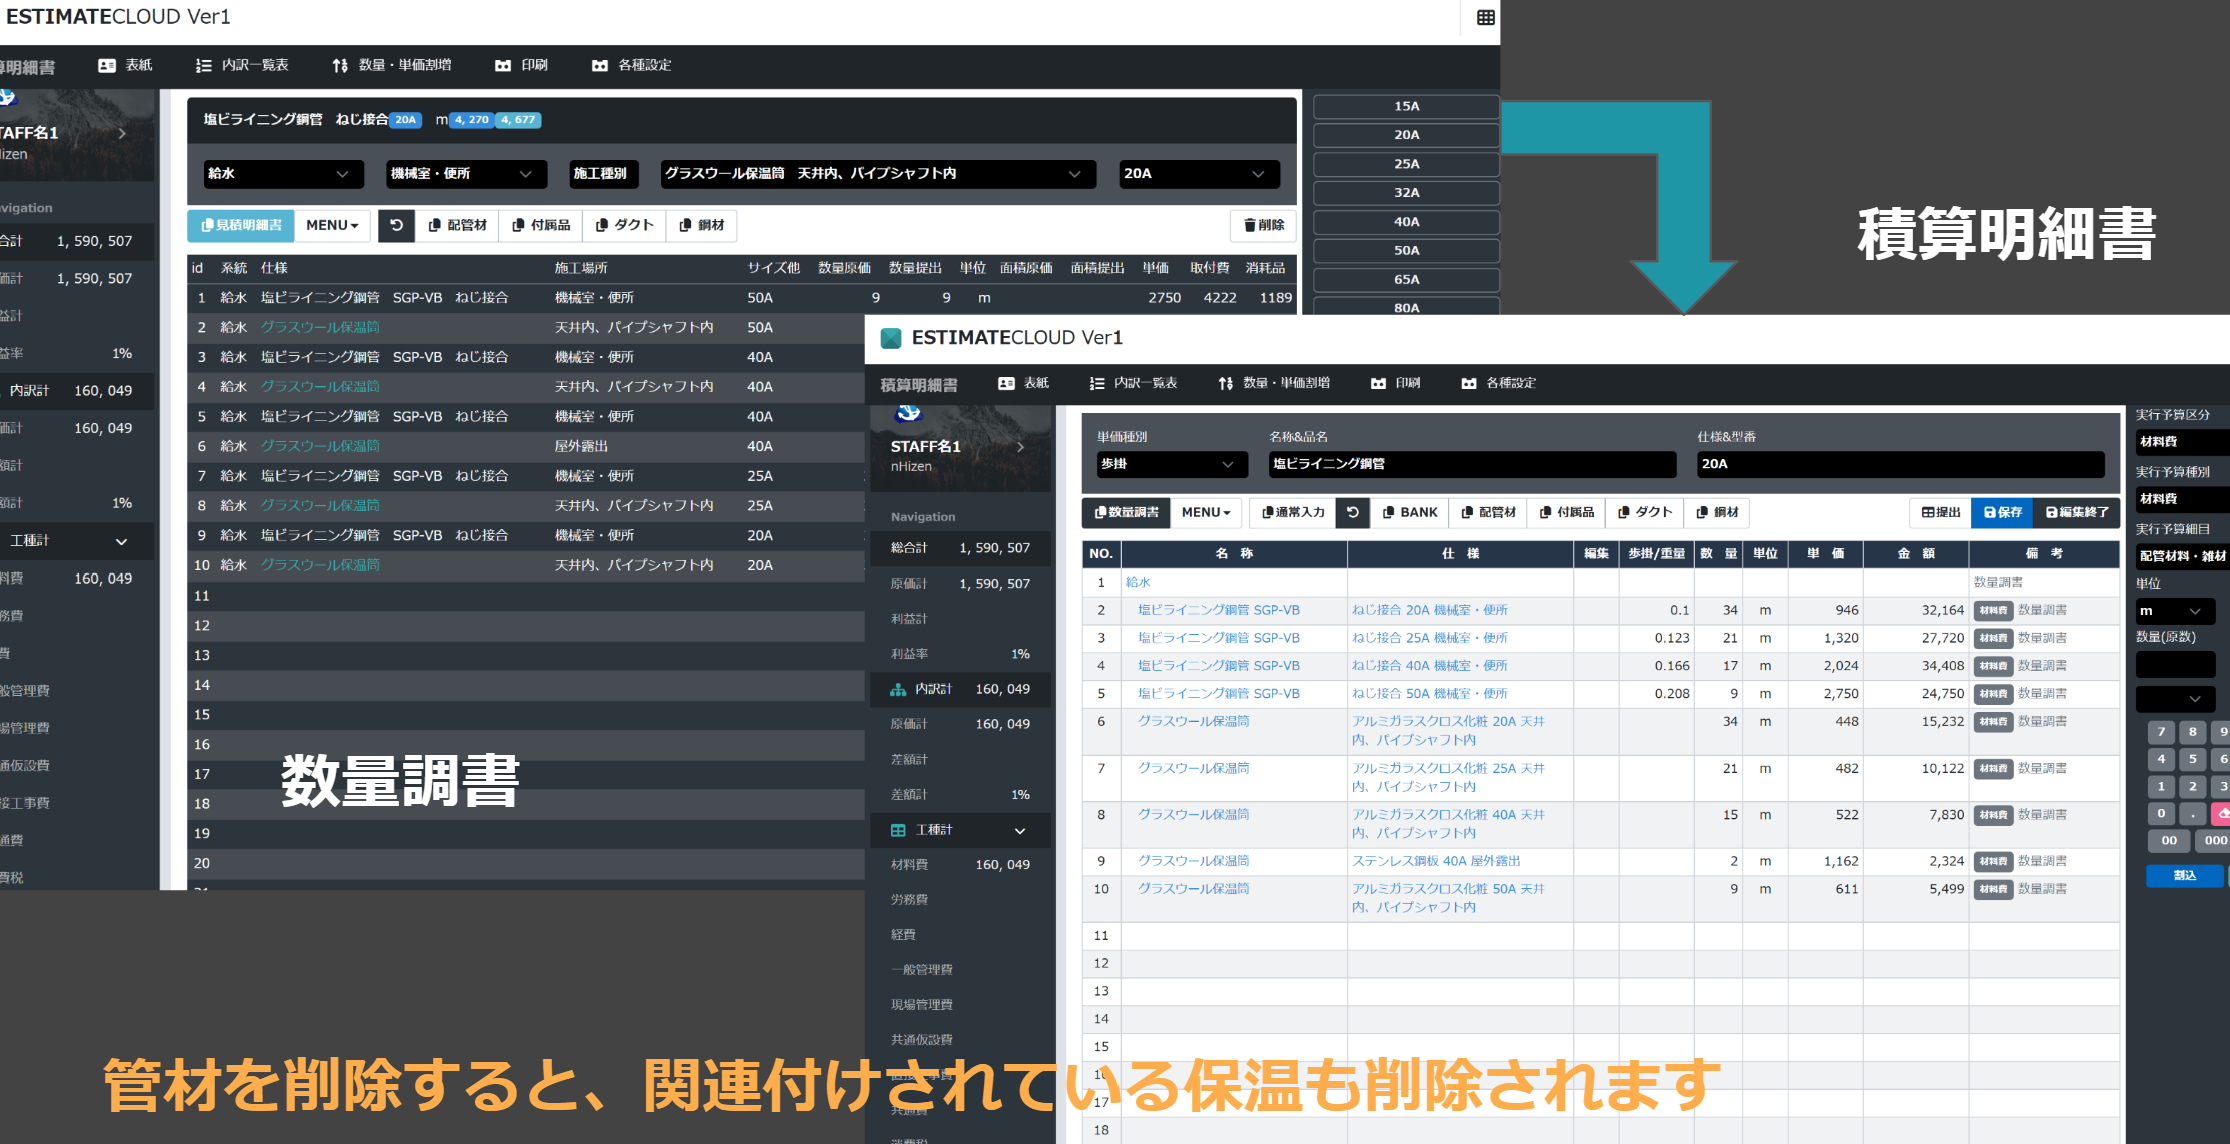Click 材料費 badge in row 2 of estimate table

[1992, 610]
